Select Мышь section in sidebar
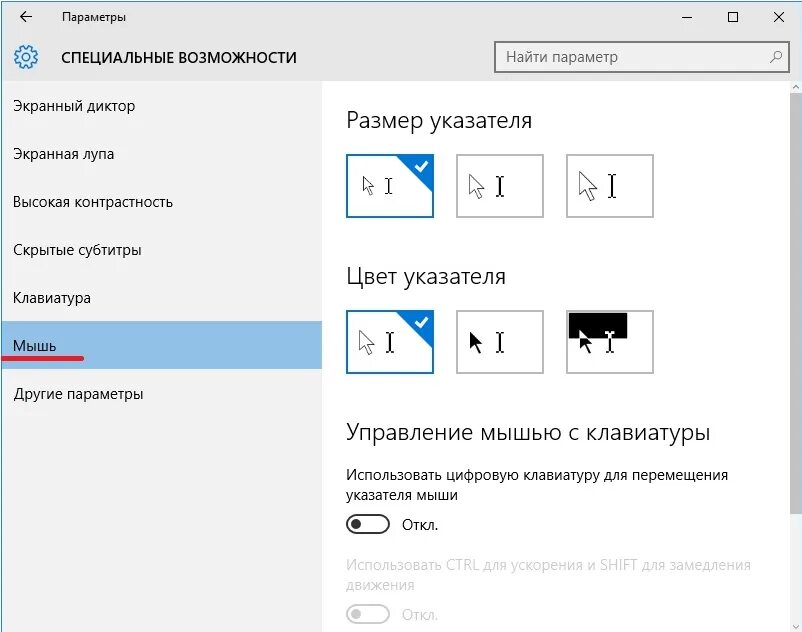This screenshot has width=802, height=632. (162, 345)
